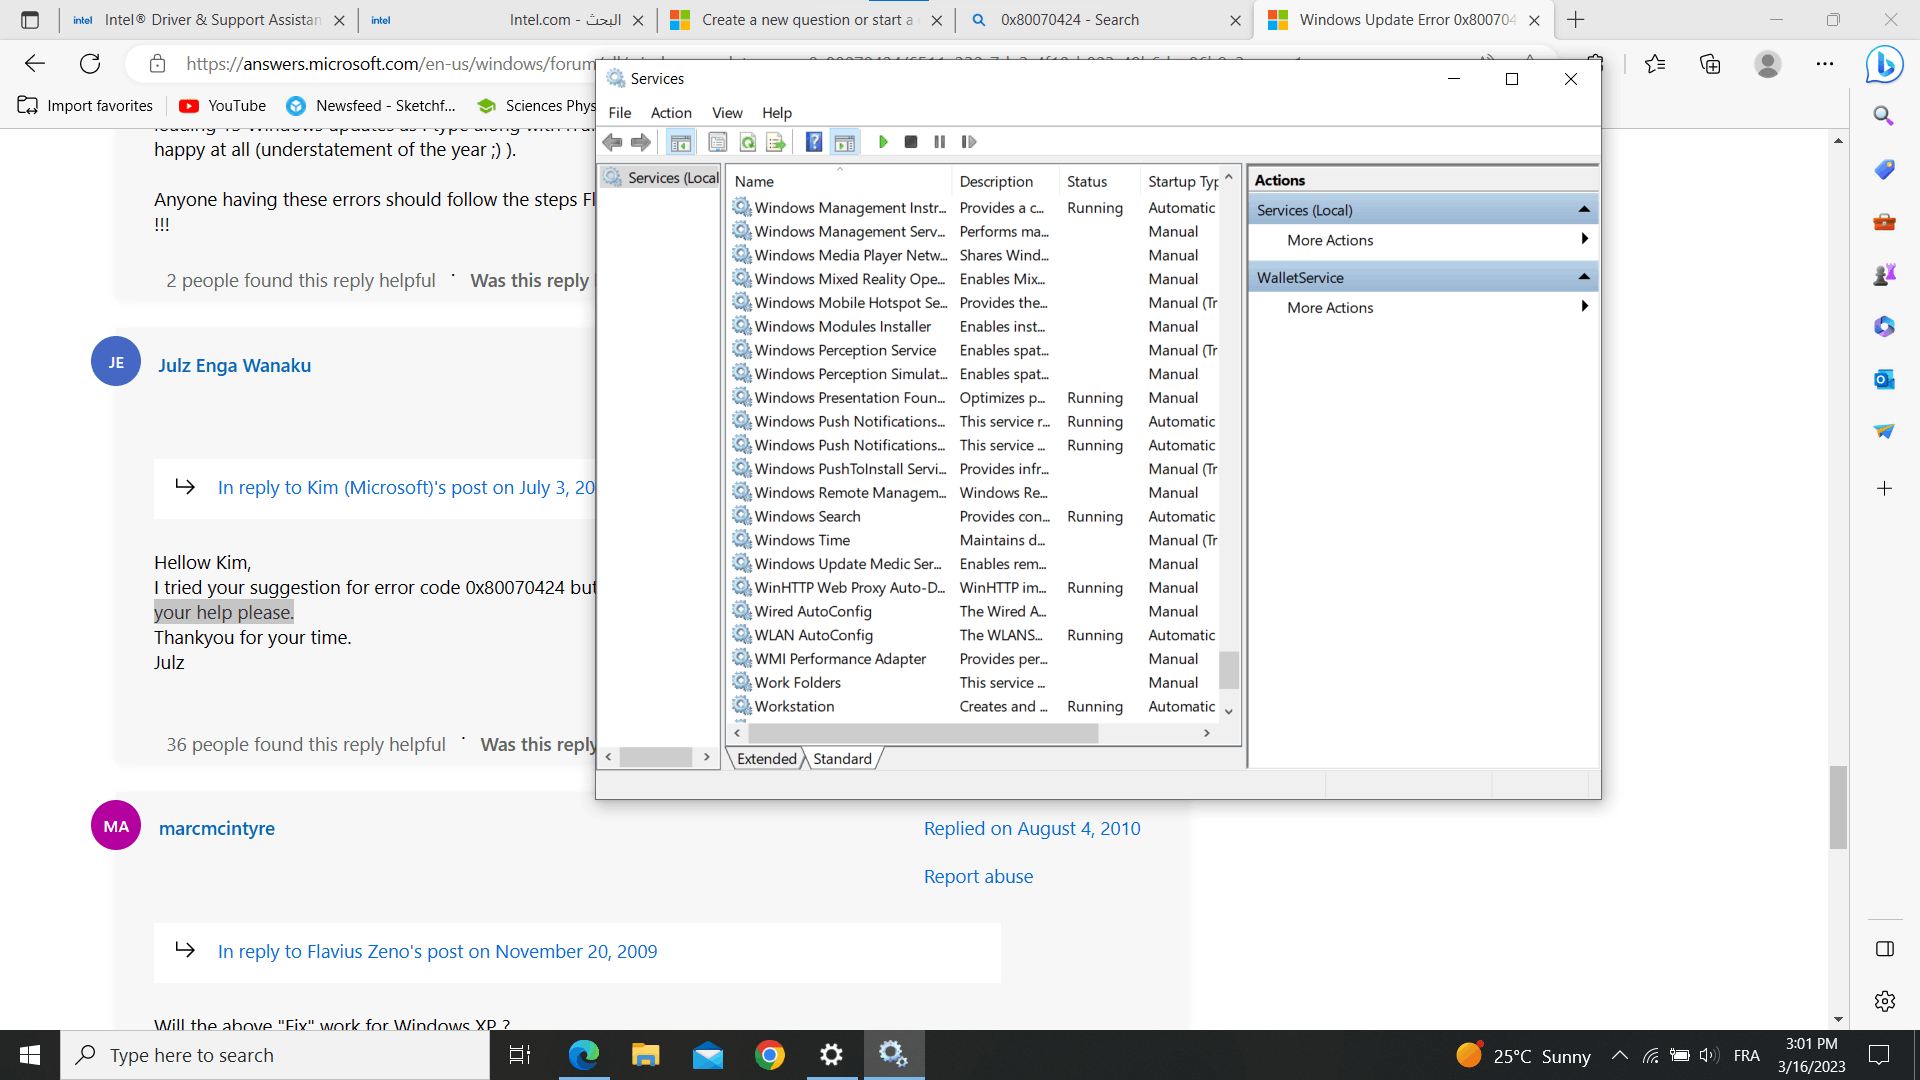
Task: Collapse the WalletService actions section
Action: tap(1584, 276)
